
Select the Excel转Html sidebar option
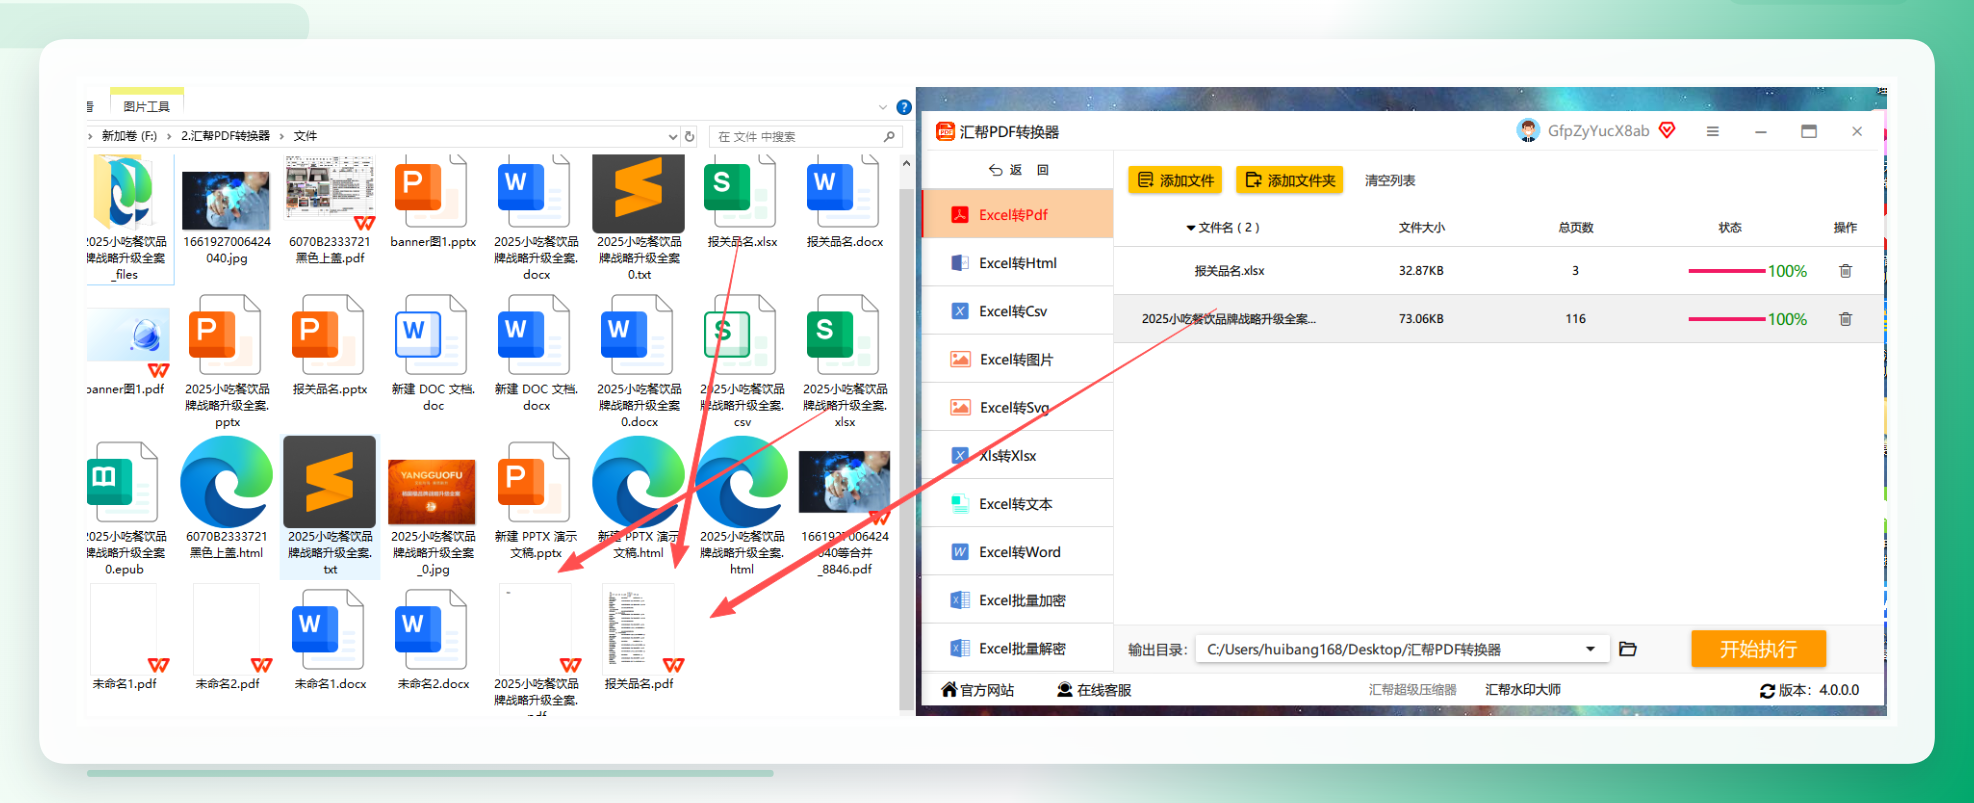pos(1017,263)
